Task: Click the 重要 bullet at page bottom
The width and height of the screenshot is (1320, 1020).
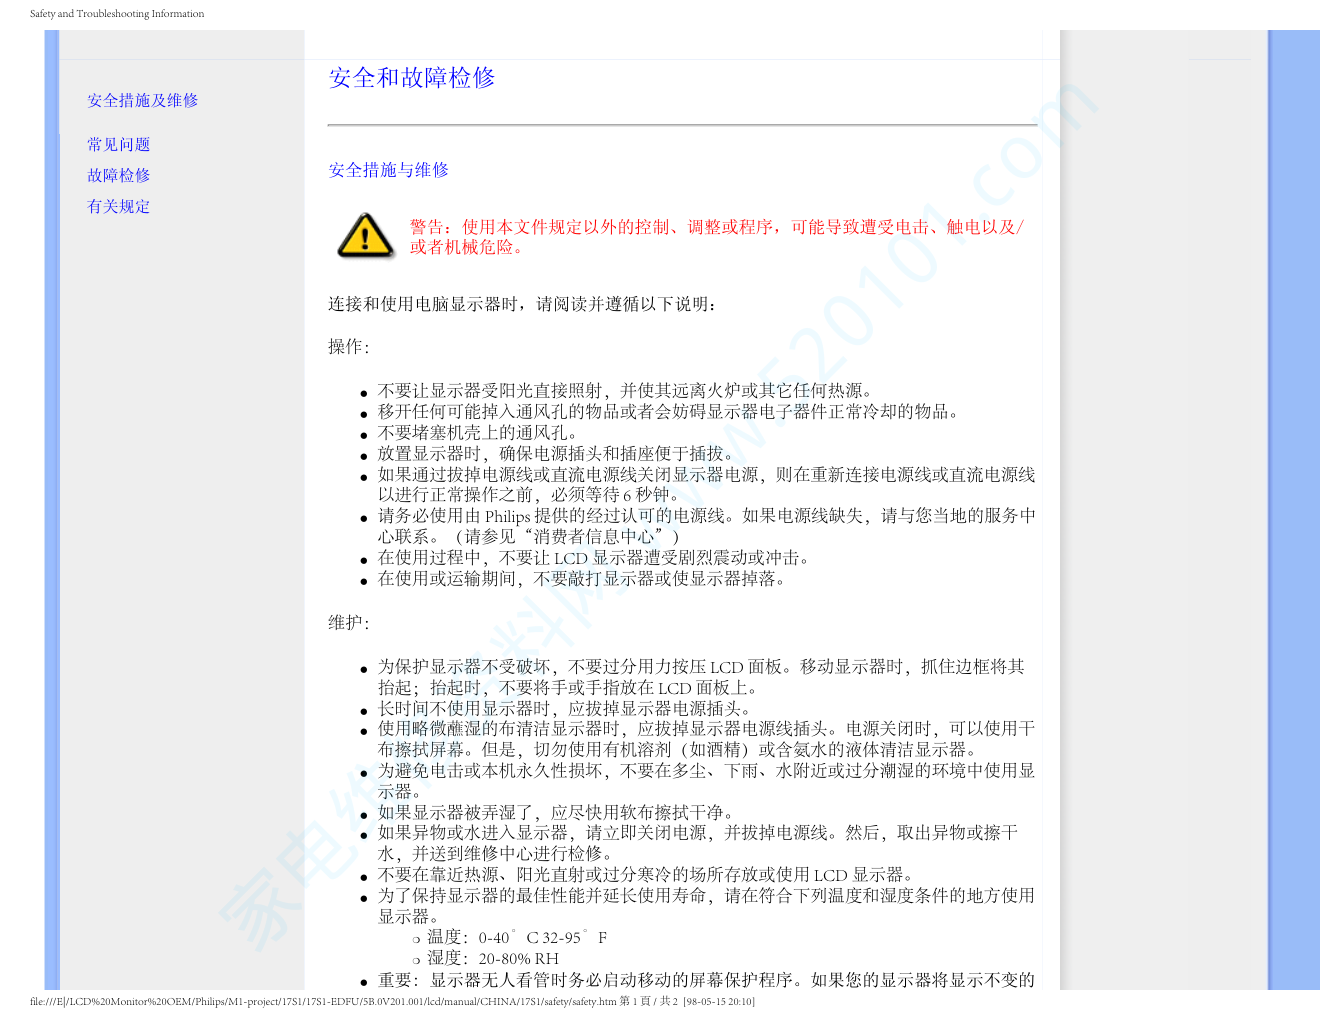Action: pos(705,980)
